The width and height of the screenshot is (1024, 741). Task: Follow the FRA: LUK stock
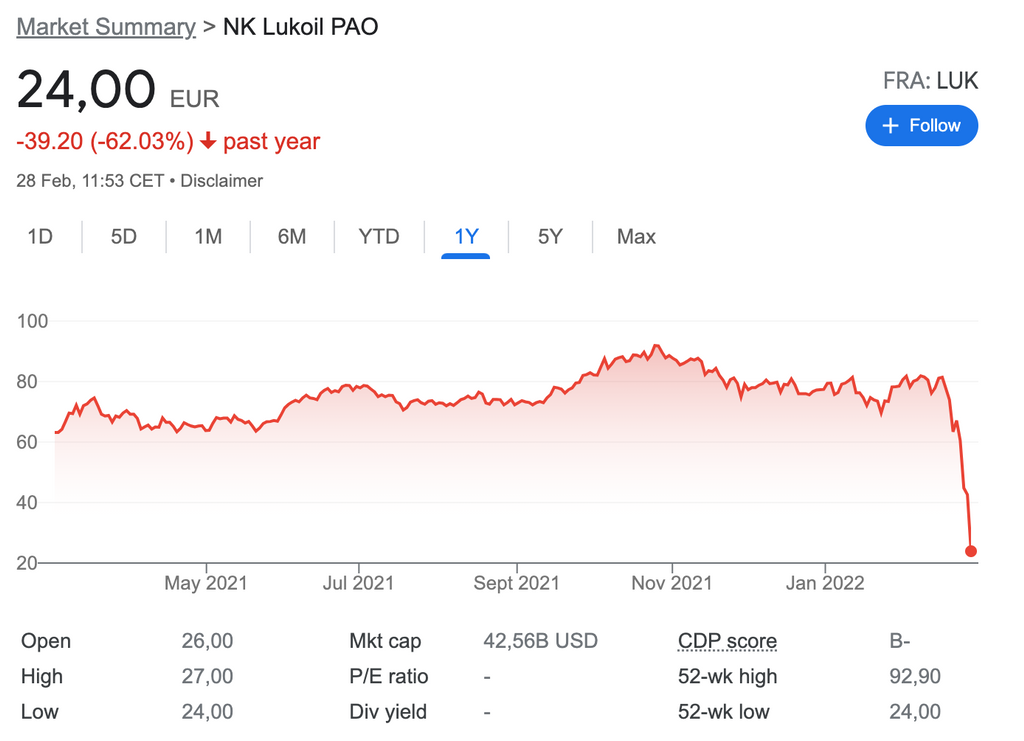pos(921,125)
